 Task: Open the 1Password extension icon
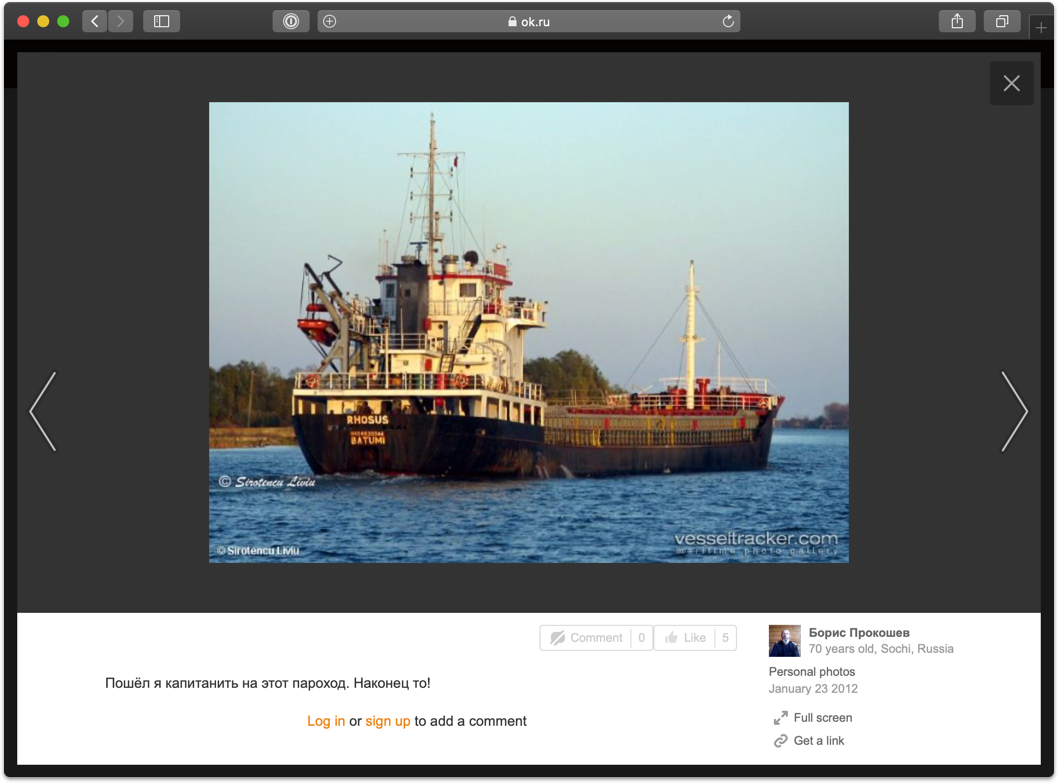[291, 21]
